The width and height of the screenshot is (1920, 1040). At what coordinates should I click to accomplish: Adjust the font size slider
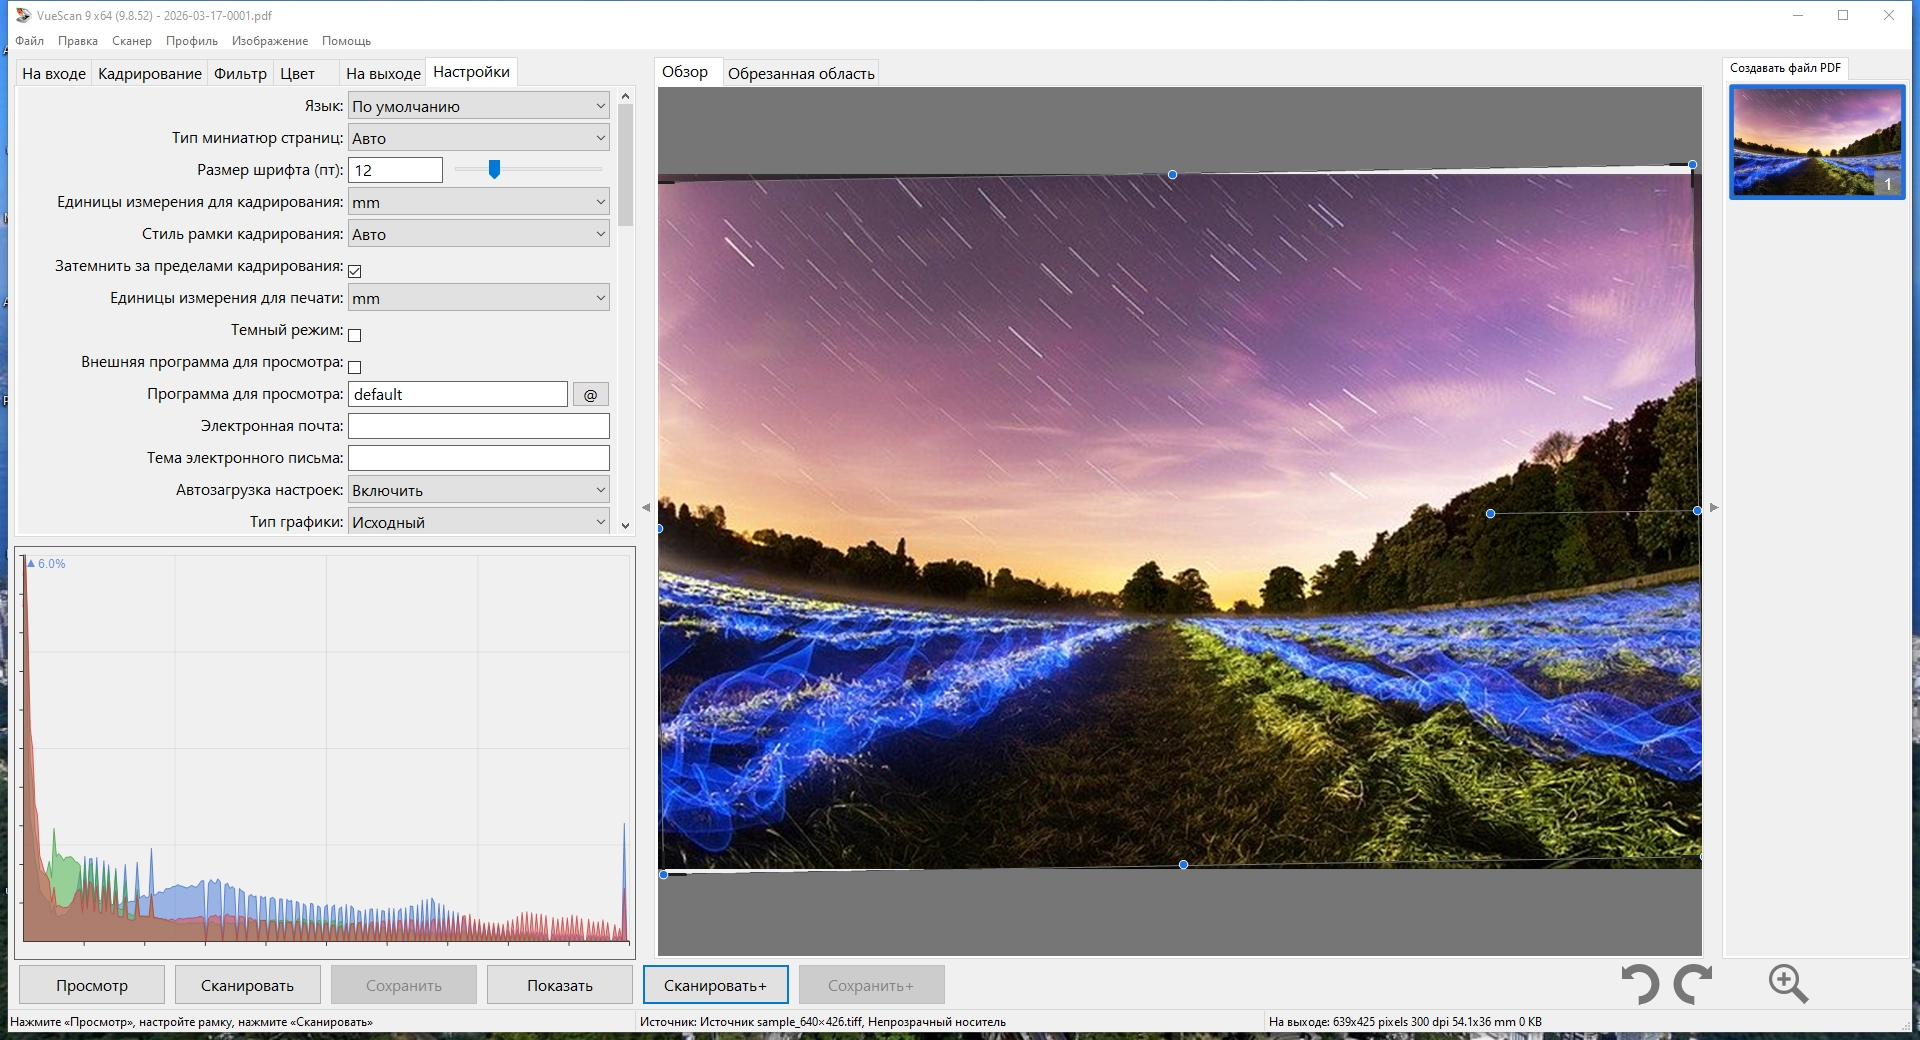coord(494,170)
